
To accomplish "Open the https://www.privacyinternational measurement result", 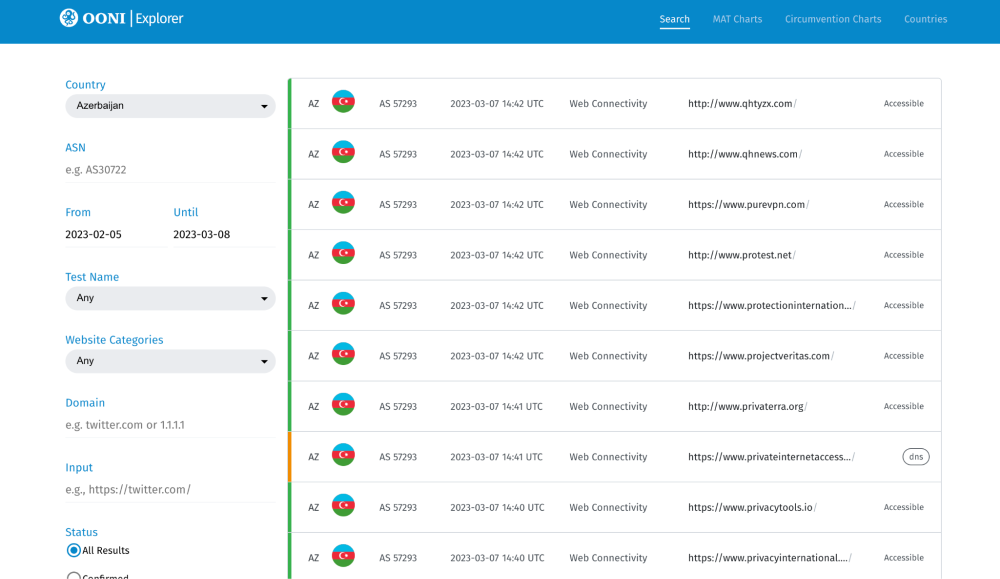I will pyautogui.click(x=768, y=558).
